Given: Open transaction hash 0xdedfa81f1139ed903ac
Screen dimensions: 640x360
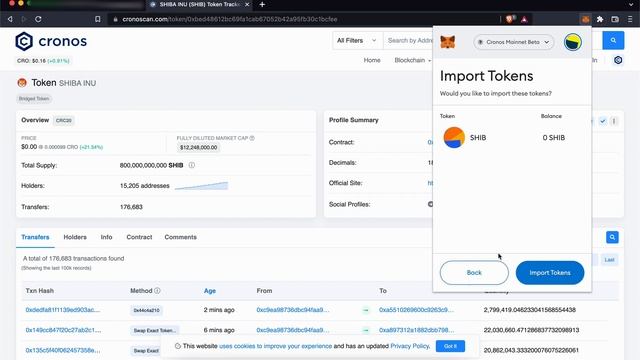Looking at the screenshot, I should (x=62, y=310).
